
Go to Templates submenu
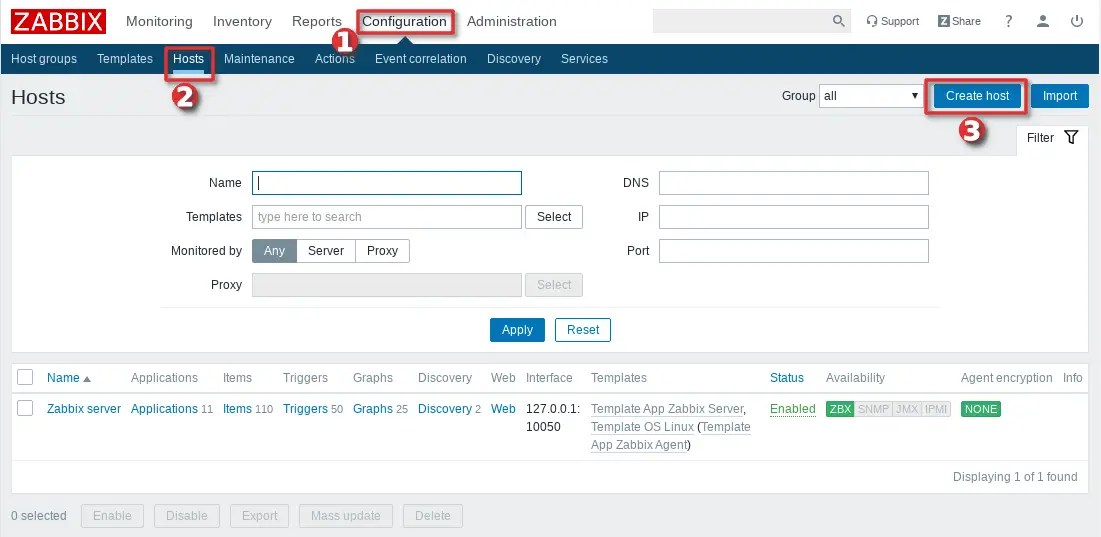pos(125,59)
